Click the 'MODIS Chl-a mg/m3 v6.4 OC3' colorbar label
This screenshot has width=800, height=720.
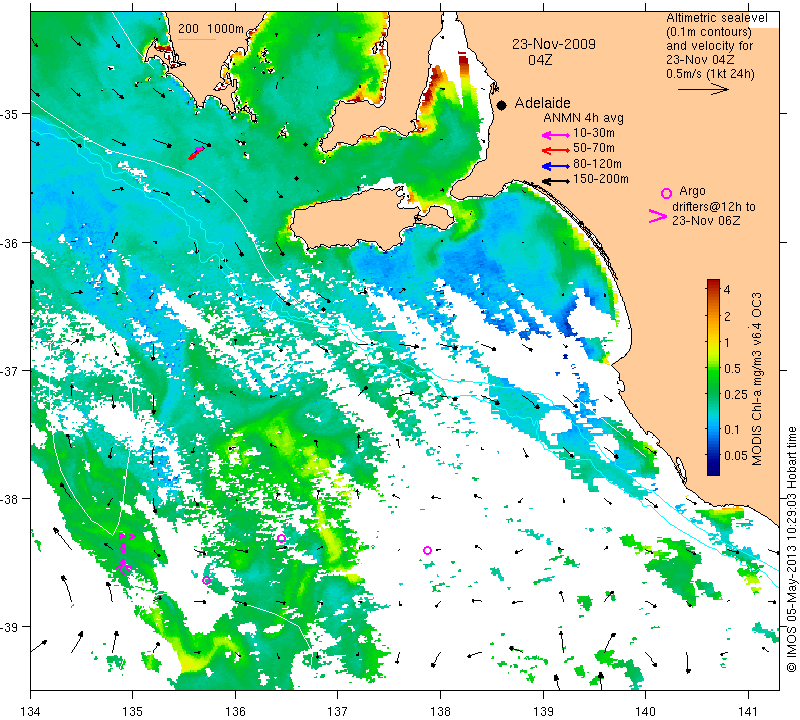coord(757,379)
